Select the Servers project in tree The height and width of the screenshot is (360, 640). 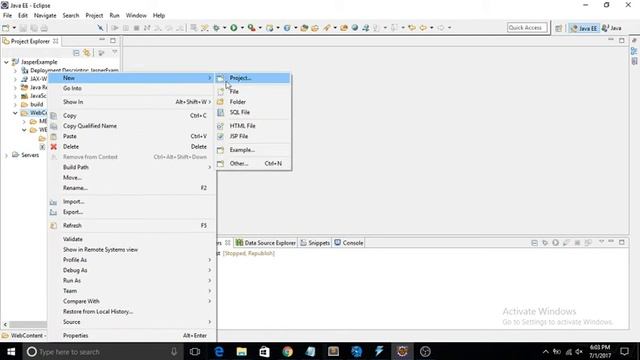tap(30, 155)
